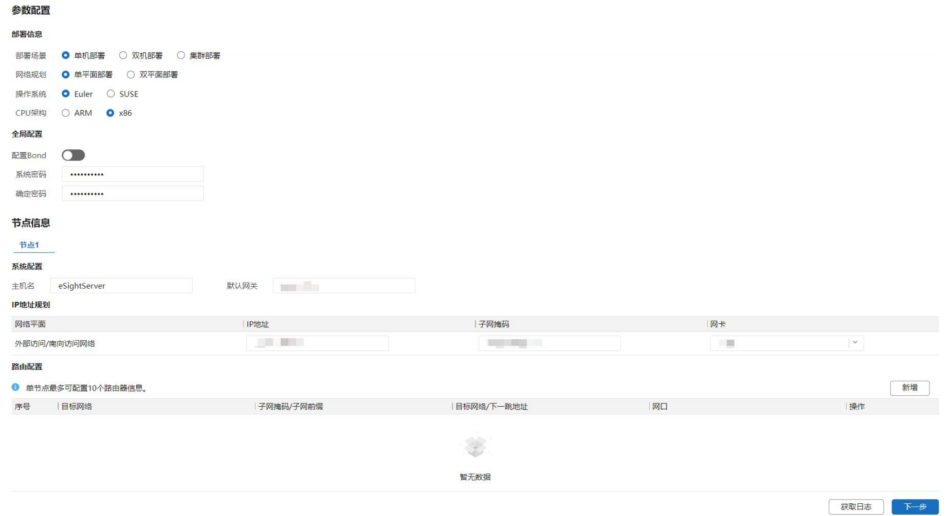Image resolution: width=949 pixels, height=516 pixels.
Task: Click the 网口 column header
Action: coord(660,407)
